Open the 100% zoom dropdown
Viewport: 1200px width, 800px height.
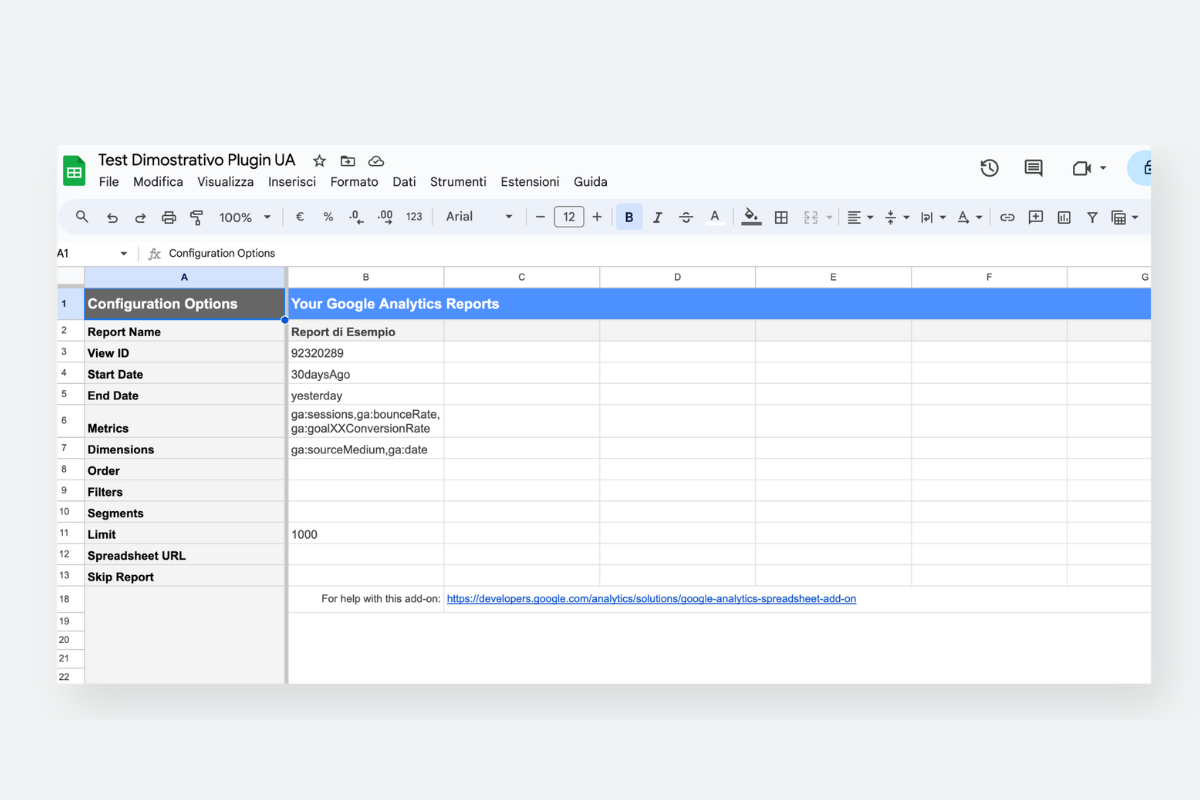click(x=245, y=217)
